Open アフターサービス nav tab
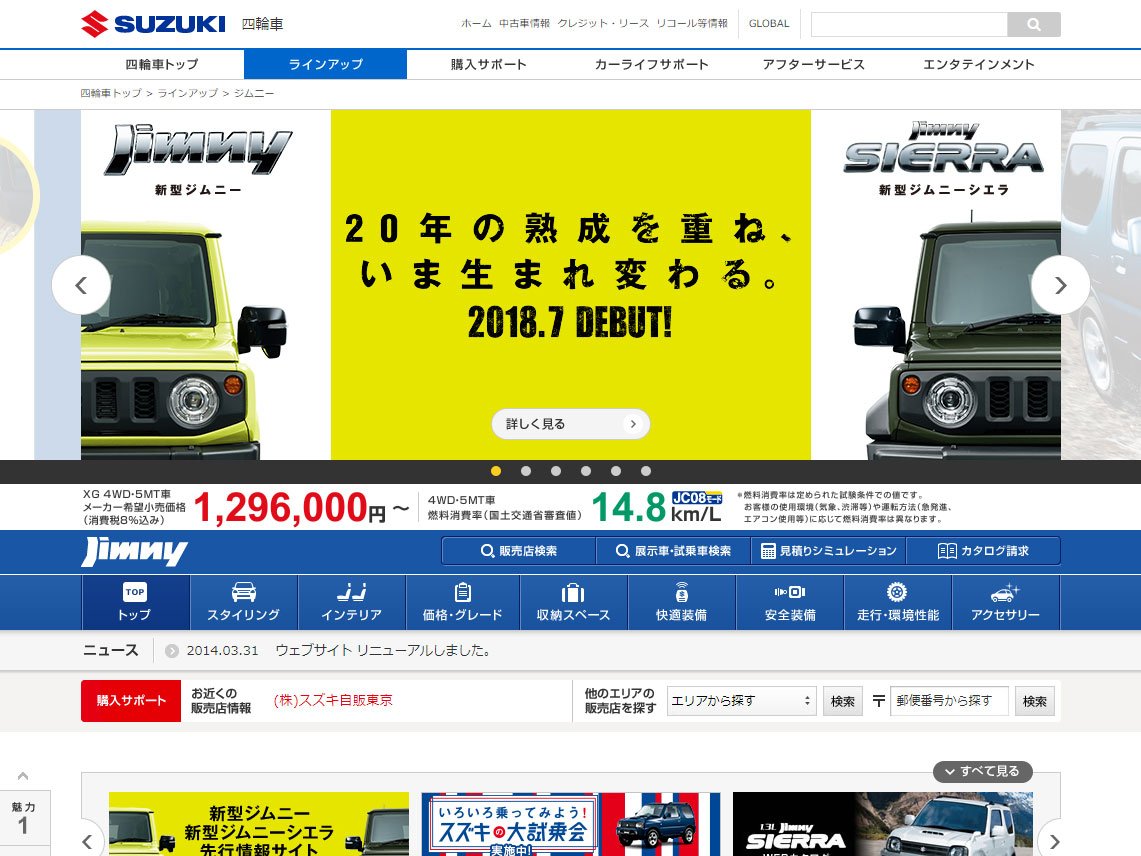This screenshot has height=856, width=1141. point(814,64)
